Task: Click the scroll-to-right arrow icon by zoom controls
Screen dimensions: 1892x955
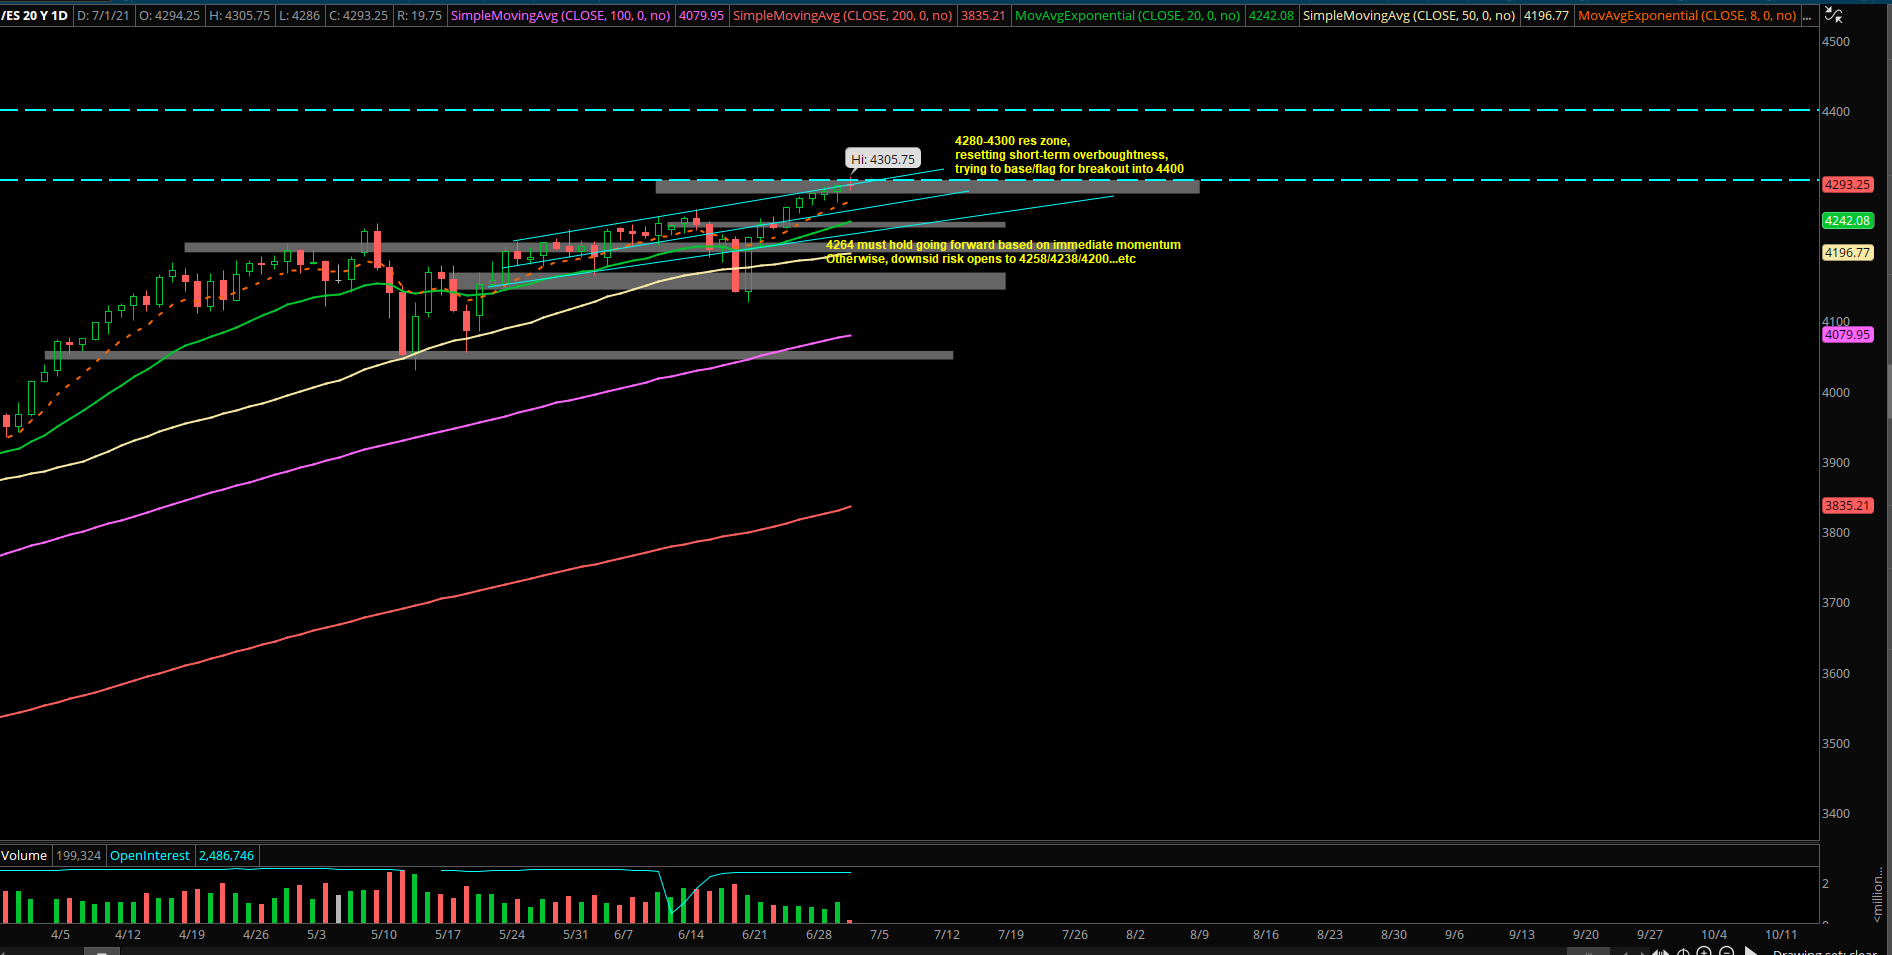Action: pyautogui.click(x=1751, y=952)
